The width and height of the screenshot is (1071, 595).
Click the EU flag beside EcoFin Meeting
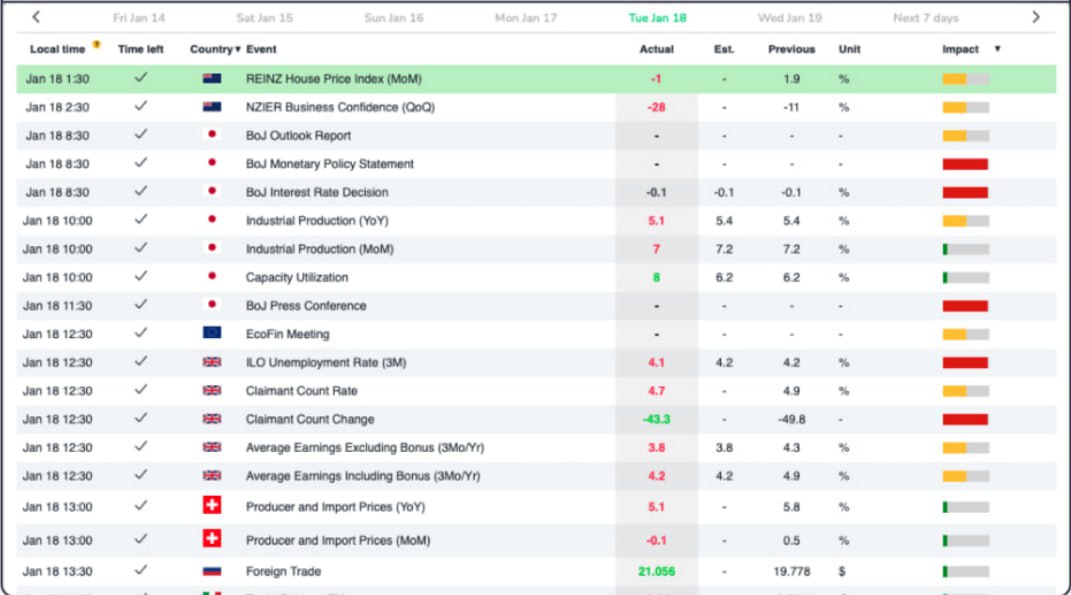coord(212,334)
